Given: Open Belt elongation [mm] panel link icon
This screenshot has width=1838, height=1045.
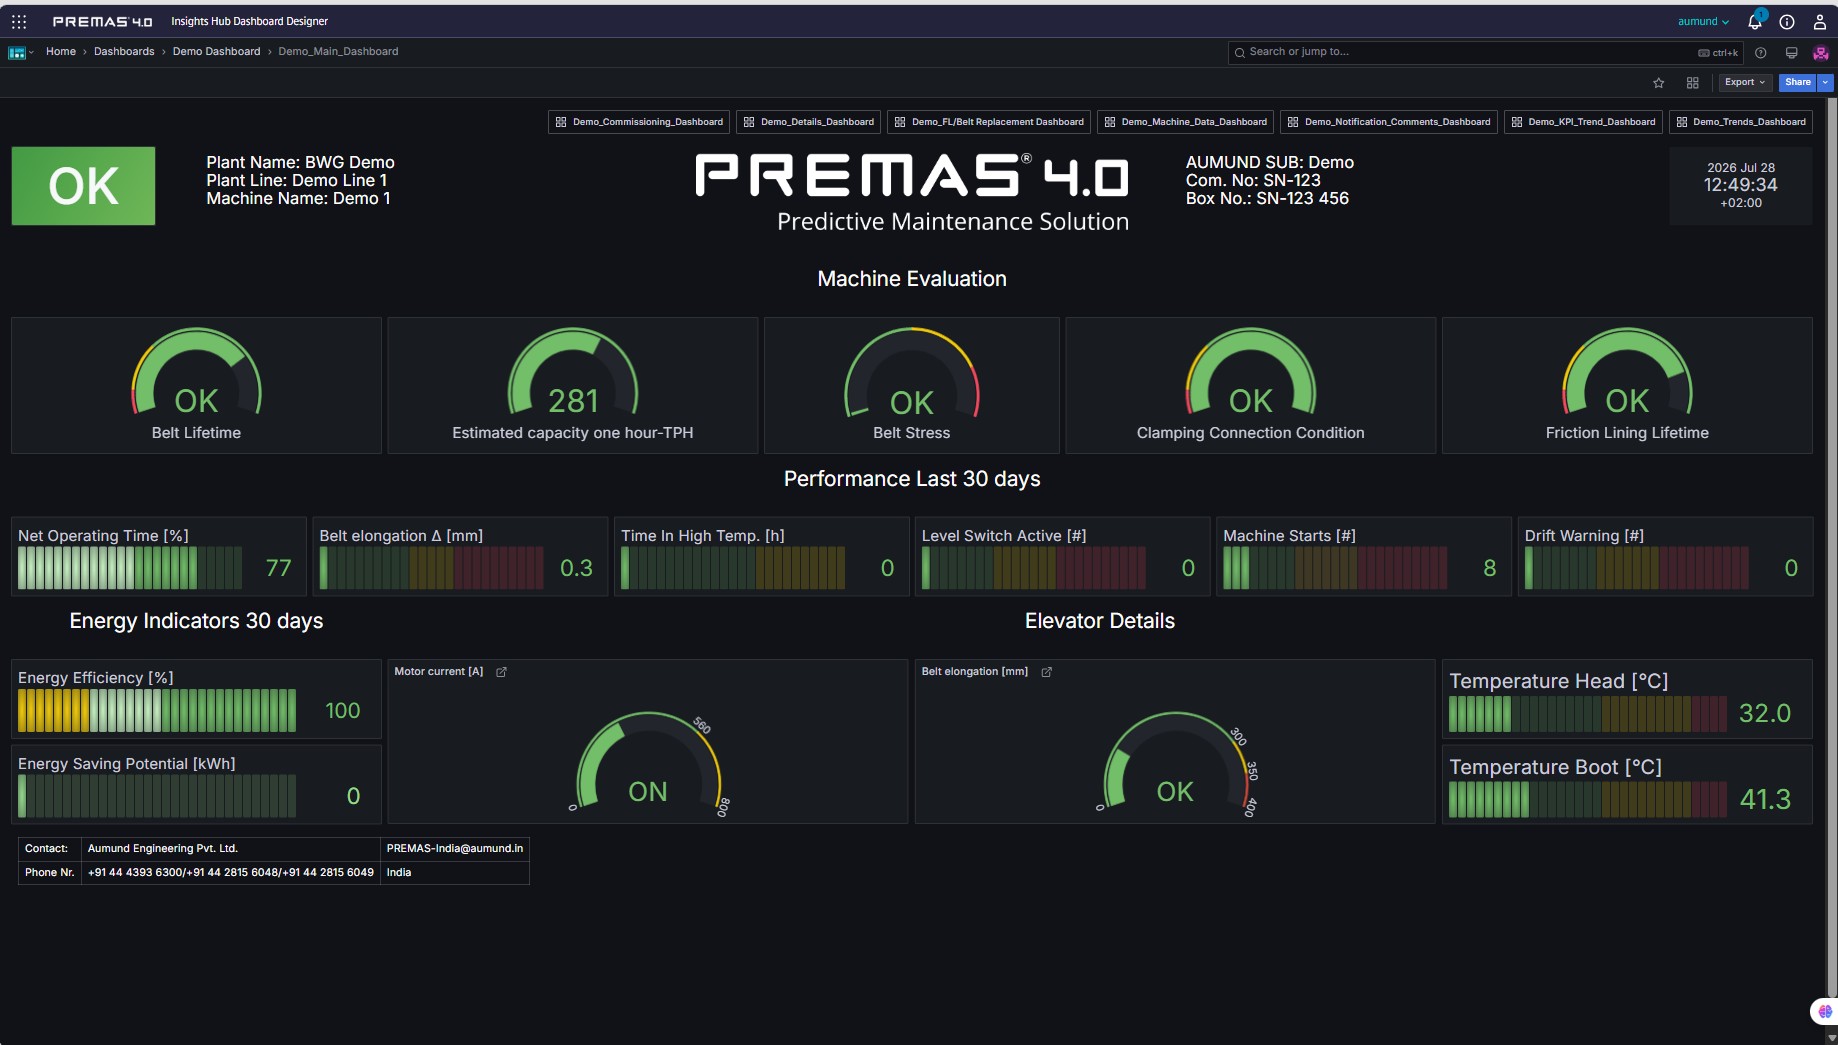Looking at the screenshot, I should pos(1047,672).
